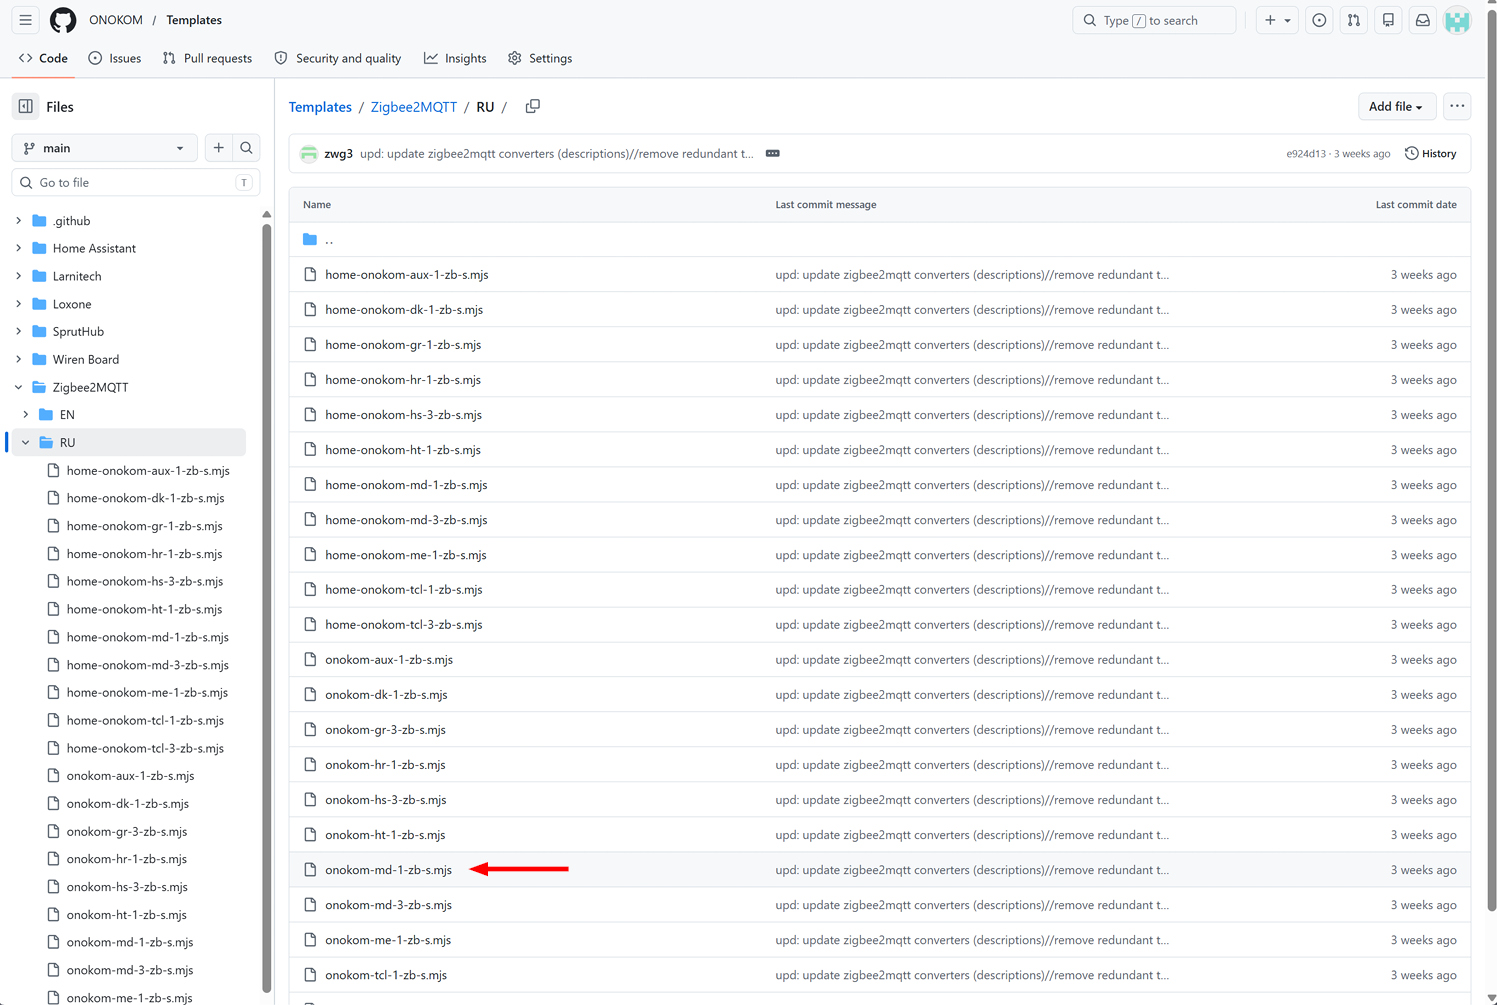Image resolution: width=1497 pixels, height=1005 pixels.
Task: Click the GitHub logo home icon
Action: tap(63, 20)
